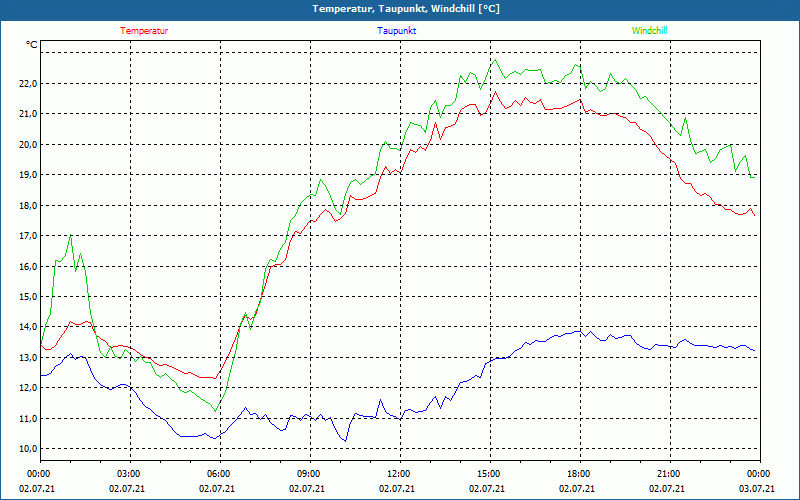Click the 09:00 time axis label
800x500 pixels.
click(307, 474)
